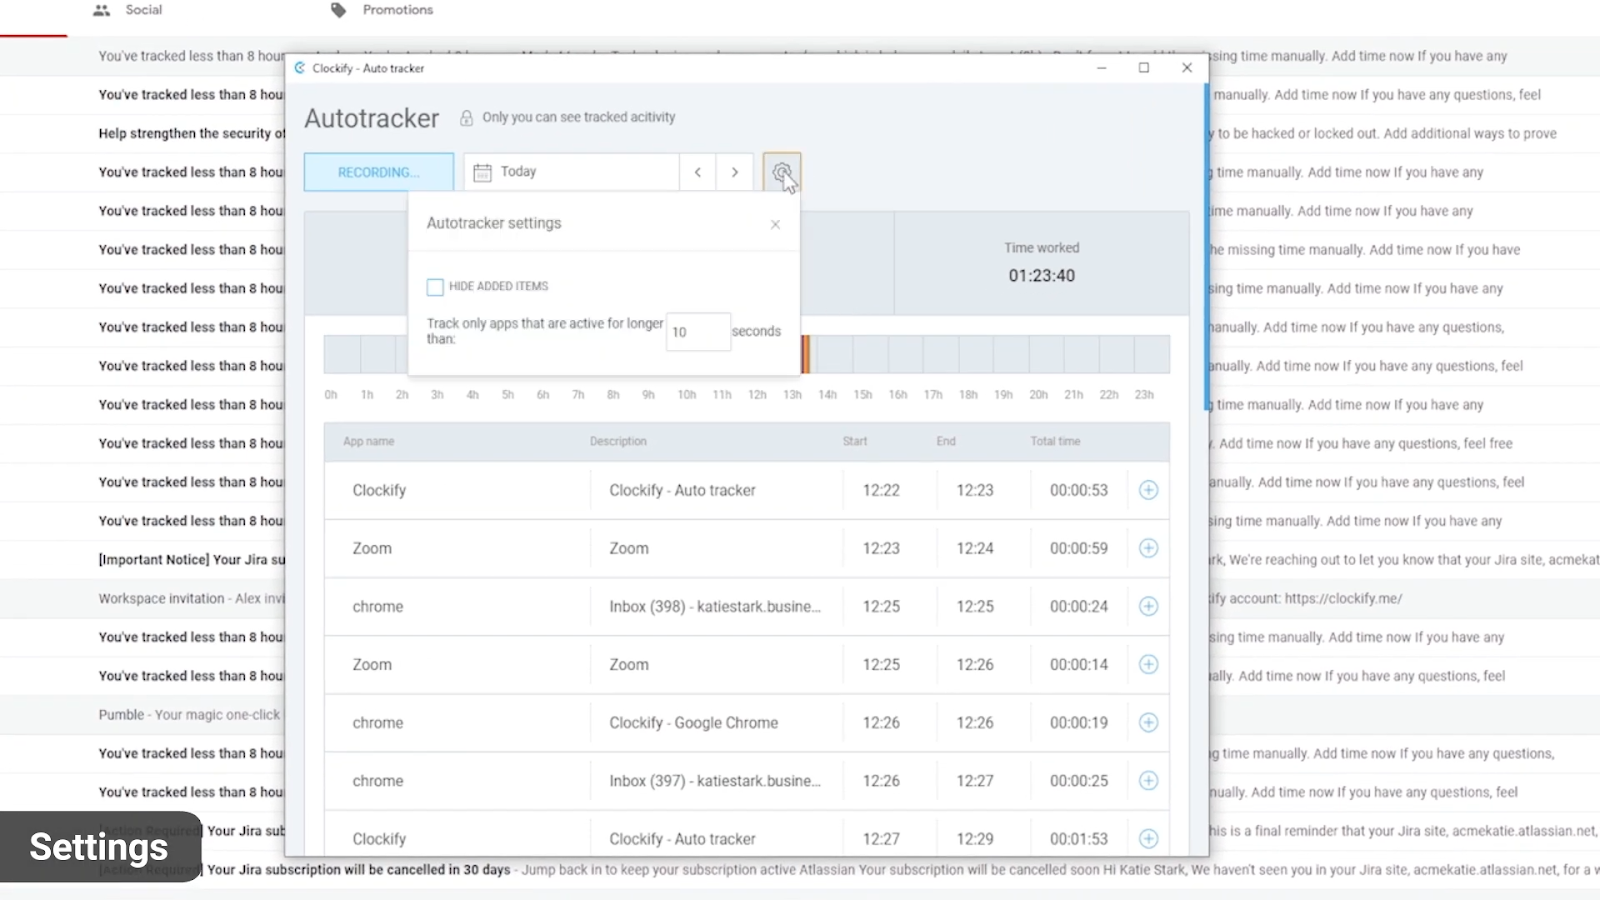Switch to Gmail Social tab

(x=127, y=10)
